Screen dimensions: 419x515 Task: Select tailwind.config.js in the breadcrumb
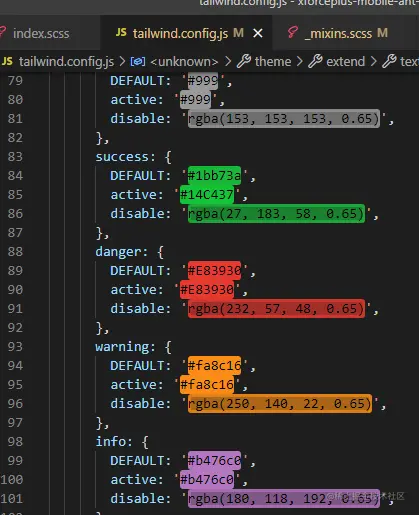66,62
